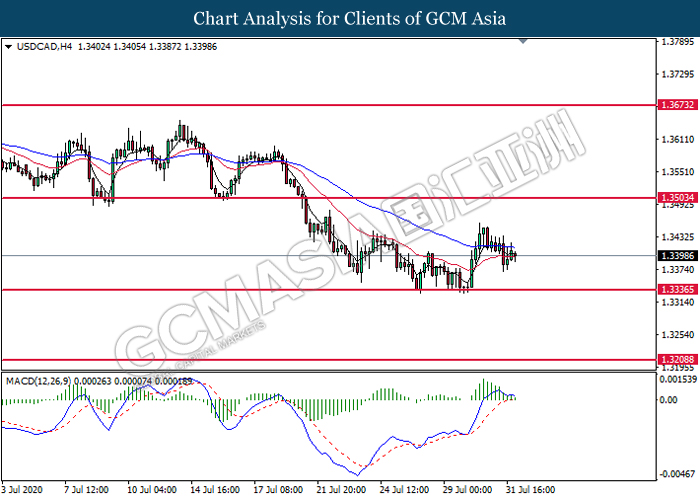
Task: Click the 1.36732 red resistance price label
Action: coord(677,105)
